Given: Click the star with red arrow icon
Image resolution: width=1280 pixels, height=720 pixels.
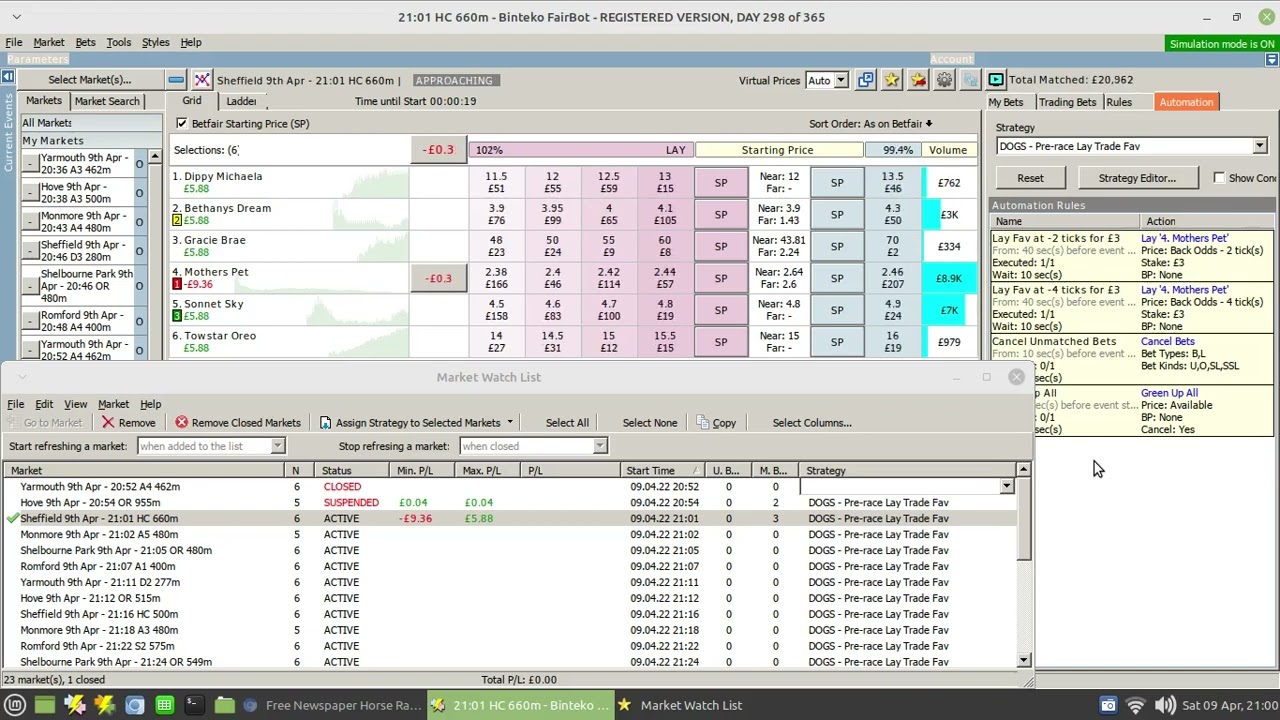Looking at the screenshot, I should pos(918,80).
